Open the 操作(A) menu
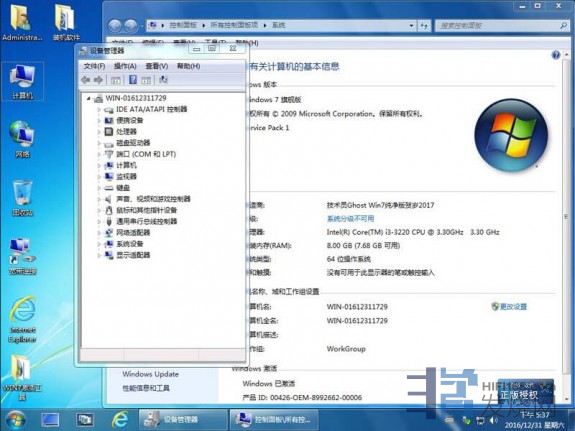575x431 pixels. [125, 66]
